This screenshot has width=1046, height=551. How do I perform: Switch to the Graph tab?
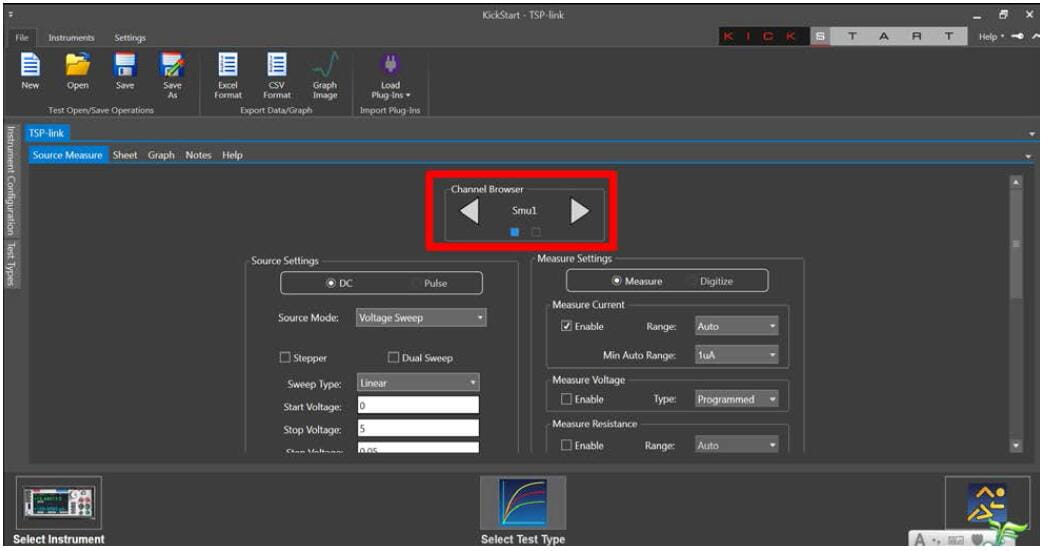[161, 155]
